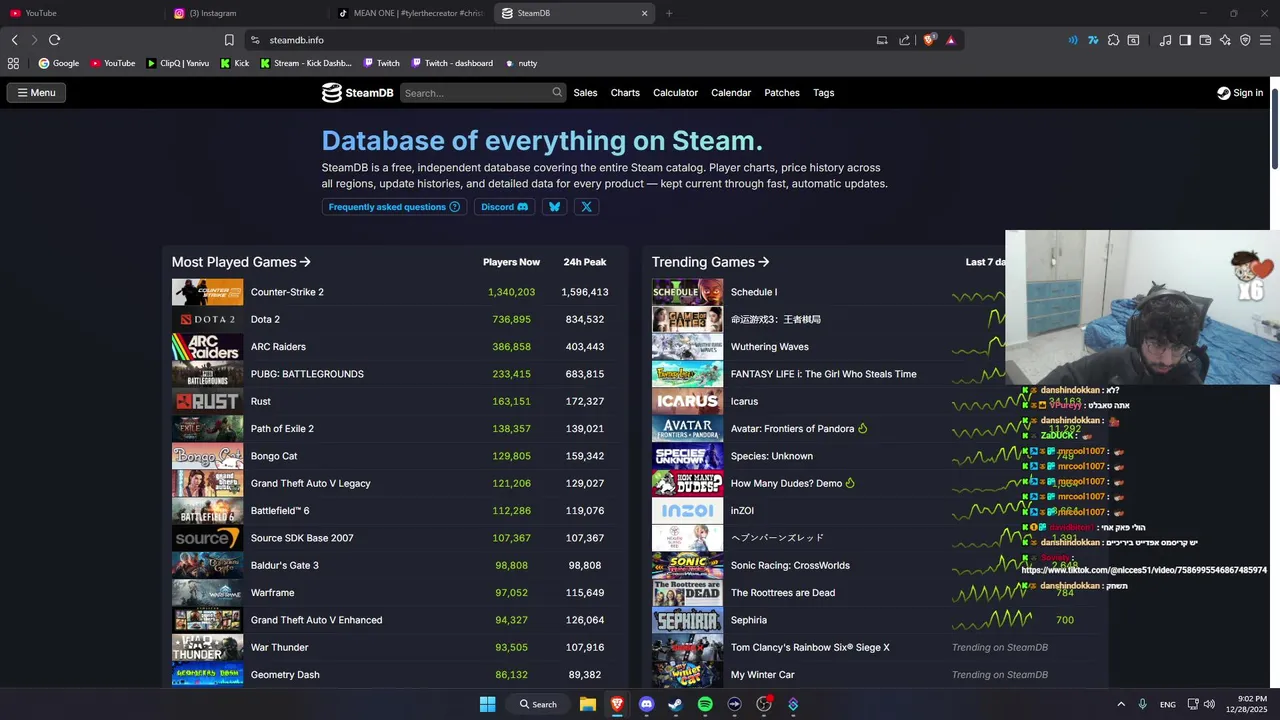Open the Patches menu item
This screenshot has width=1280, height=720.
tap(782, 93)
